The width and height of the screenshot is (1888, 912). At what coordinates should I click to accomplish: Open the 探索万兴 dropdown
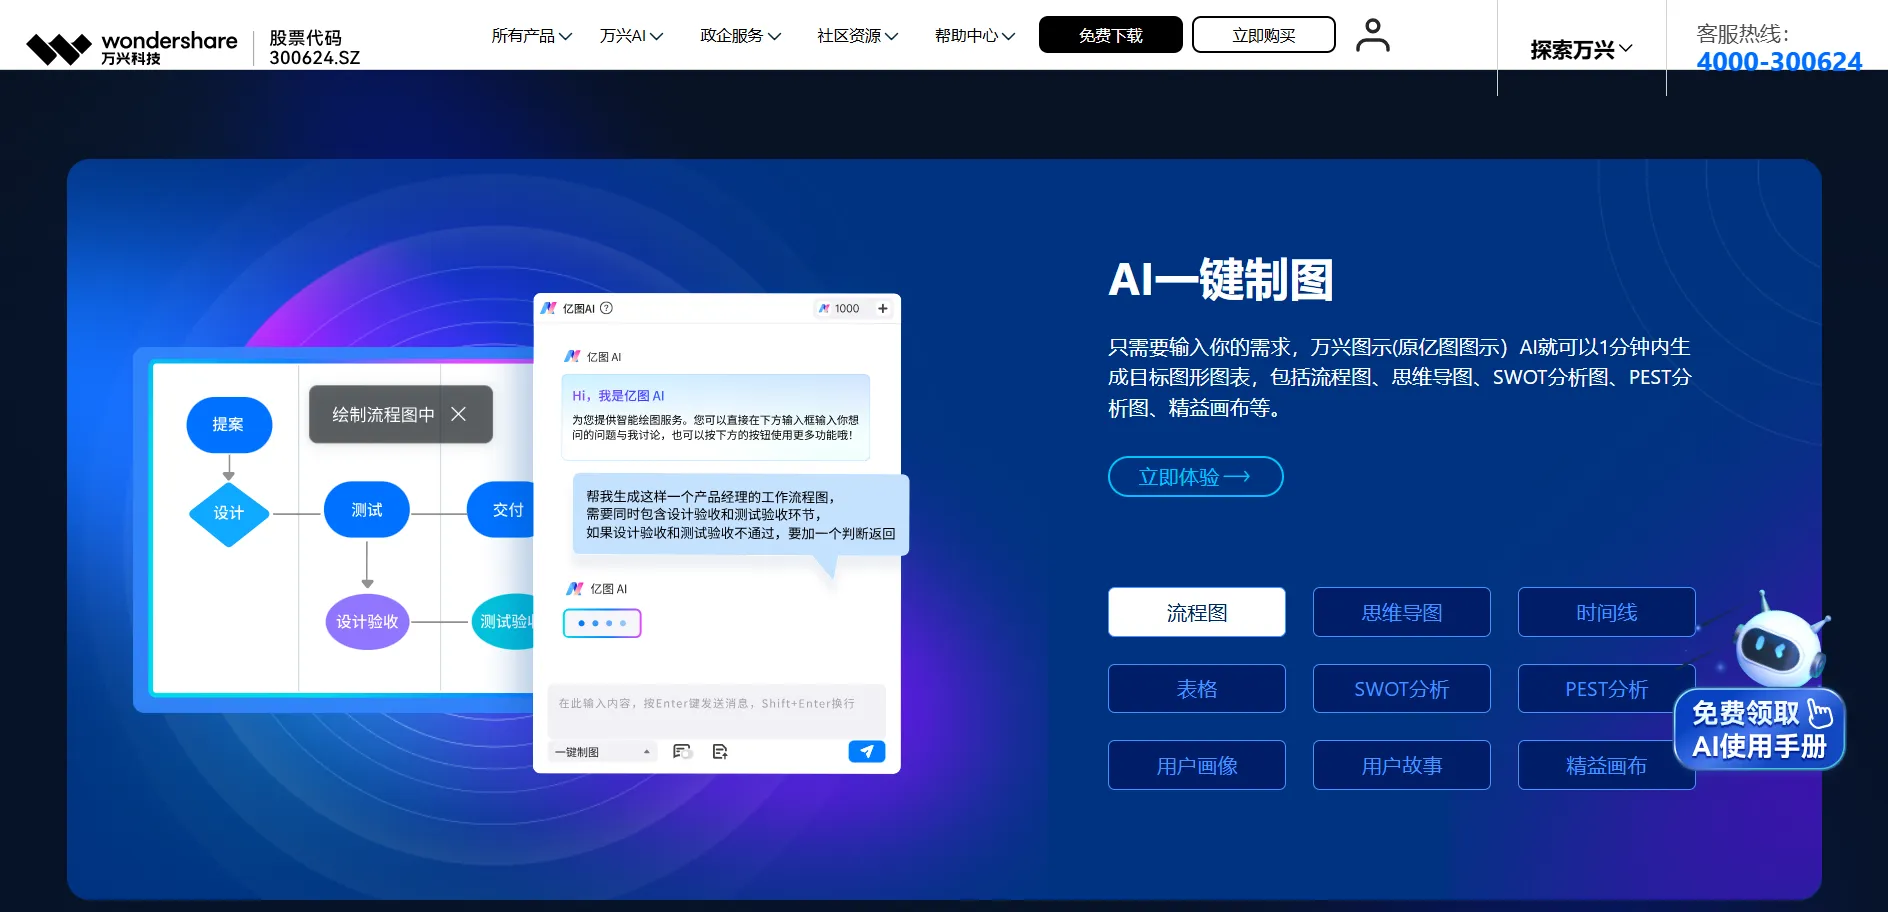(x=1581, y=50)
